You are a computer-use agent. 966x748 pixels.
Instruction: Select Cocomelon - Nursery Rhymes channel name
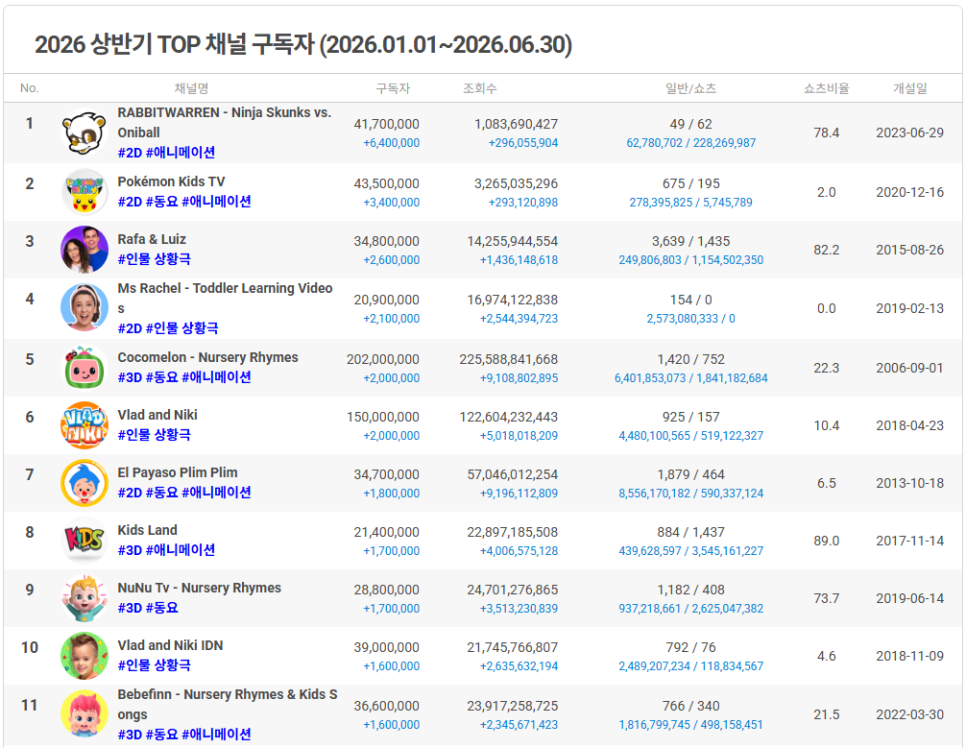tap(208, 357)
